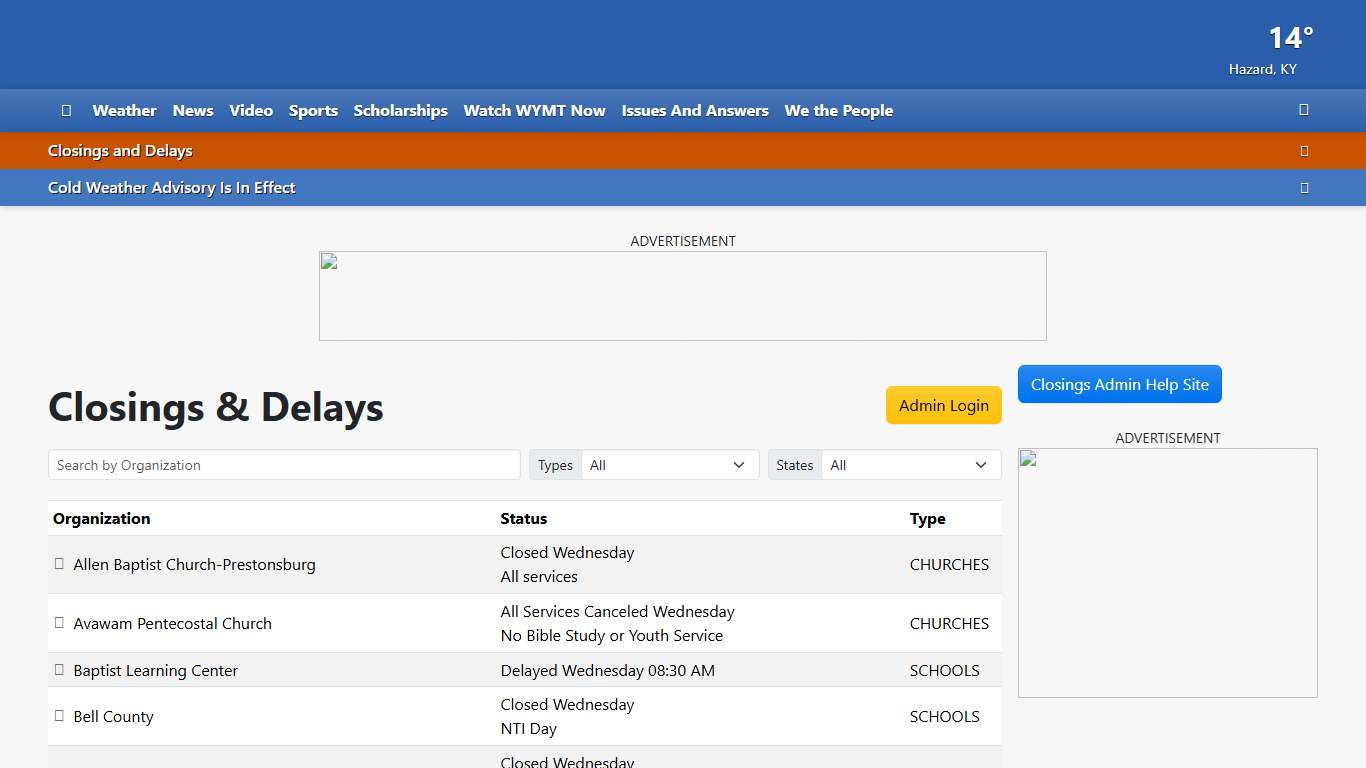Image resolution: width=1366 pixels, height=768 pixels.
Task: Click the icon on the Cold Weather Advisory bar
Action: click(x=1303, y=188)
